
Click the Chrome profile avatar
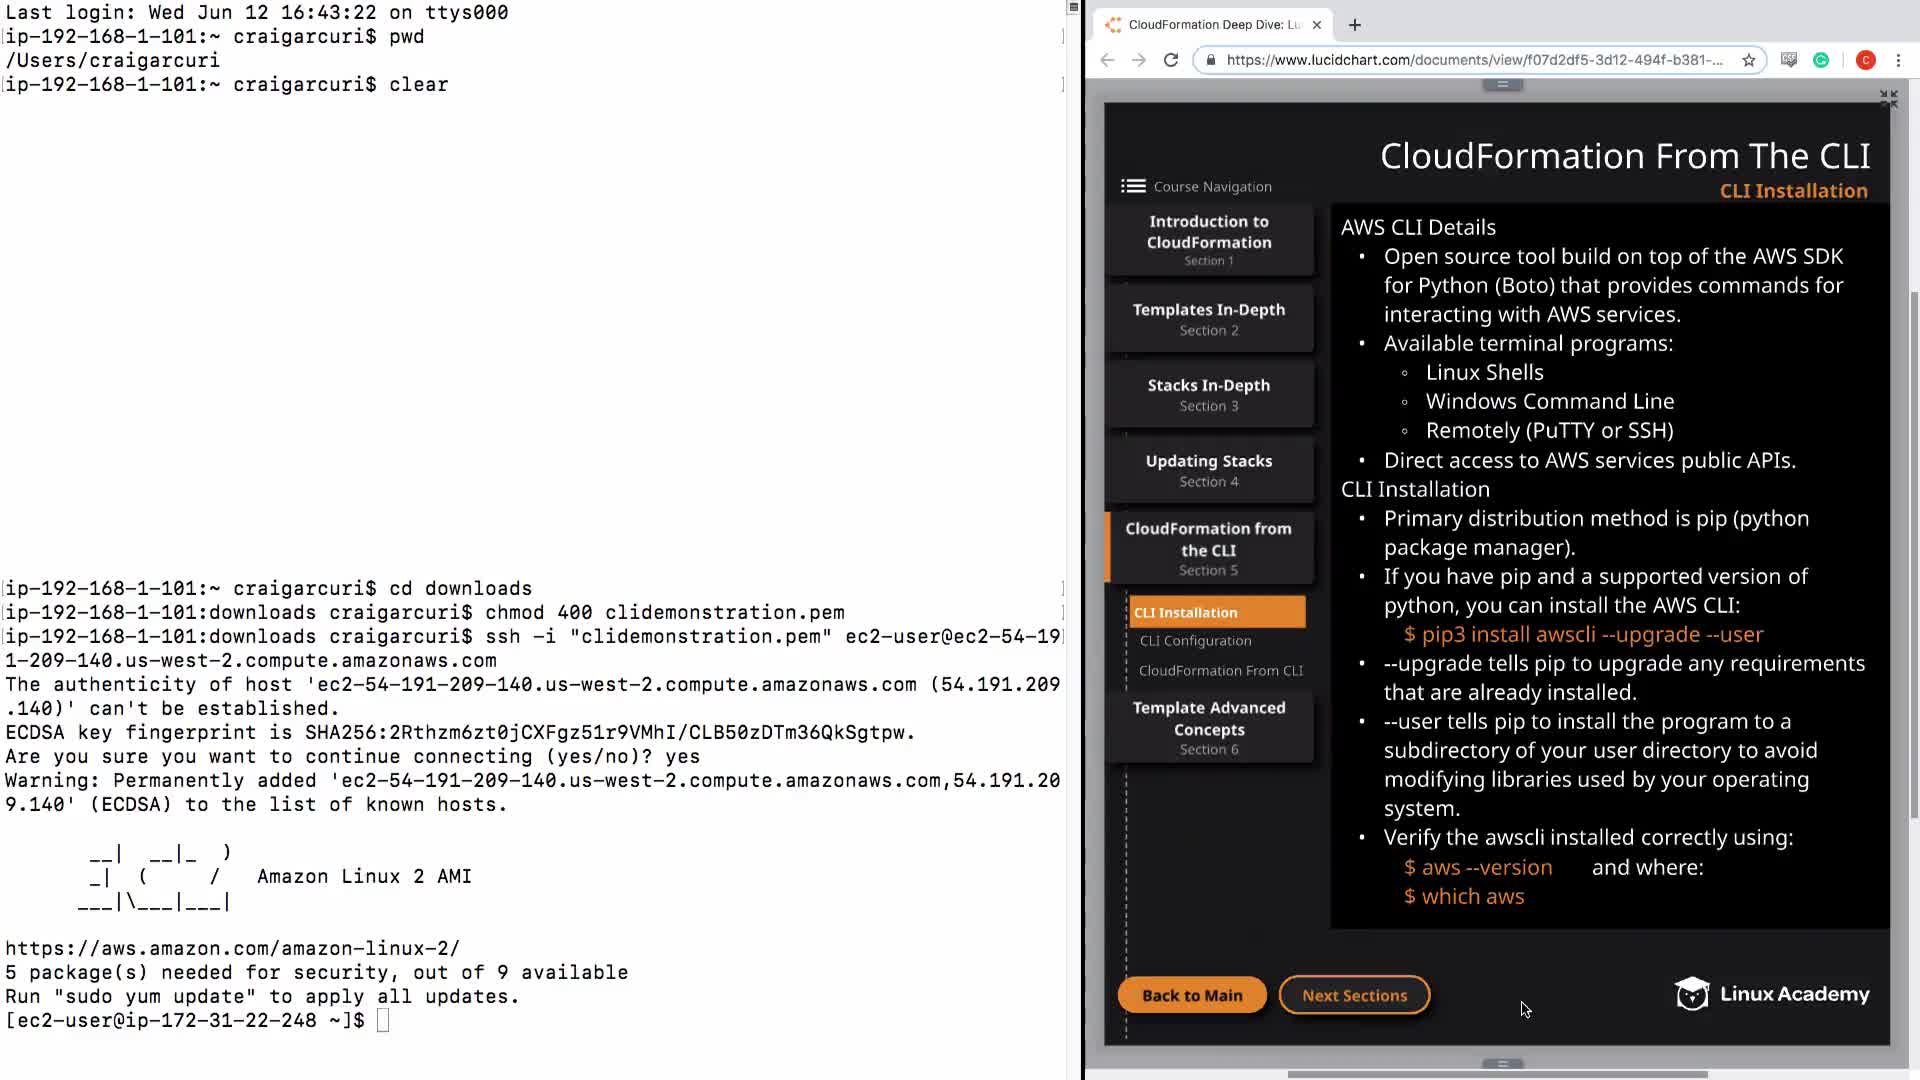[x=1865, y=60]
